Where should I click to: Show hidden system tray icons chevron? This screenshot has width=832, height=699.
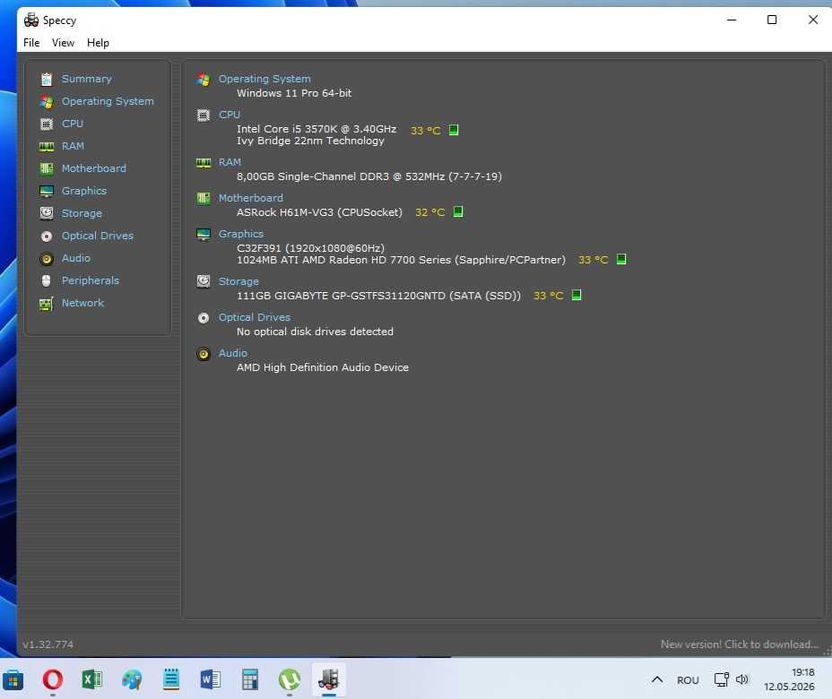click(657, 680)
